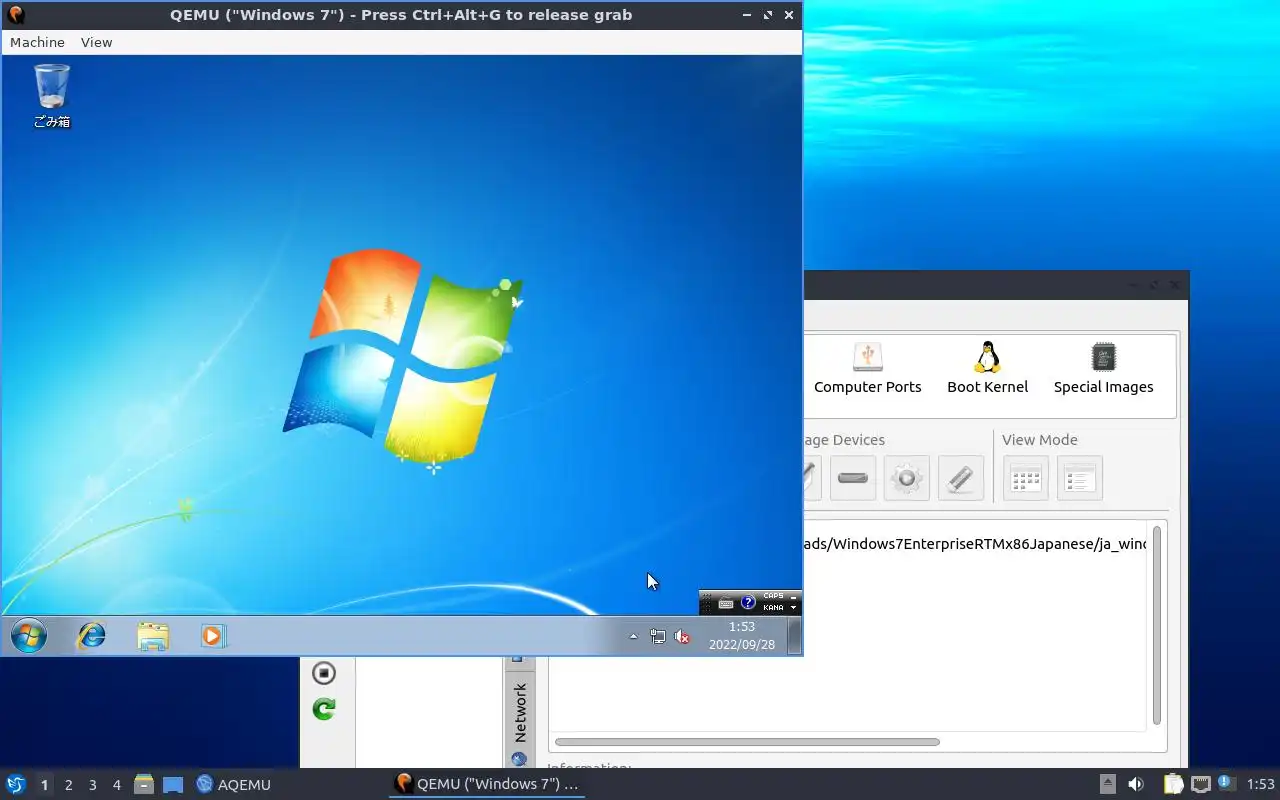Select QEMU ("Windows 7") taskbar entry
The height and width of the screenshot is (800, 1280).
(x=487, y=784)
